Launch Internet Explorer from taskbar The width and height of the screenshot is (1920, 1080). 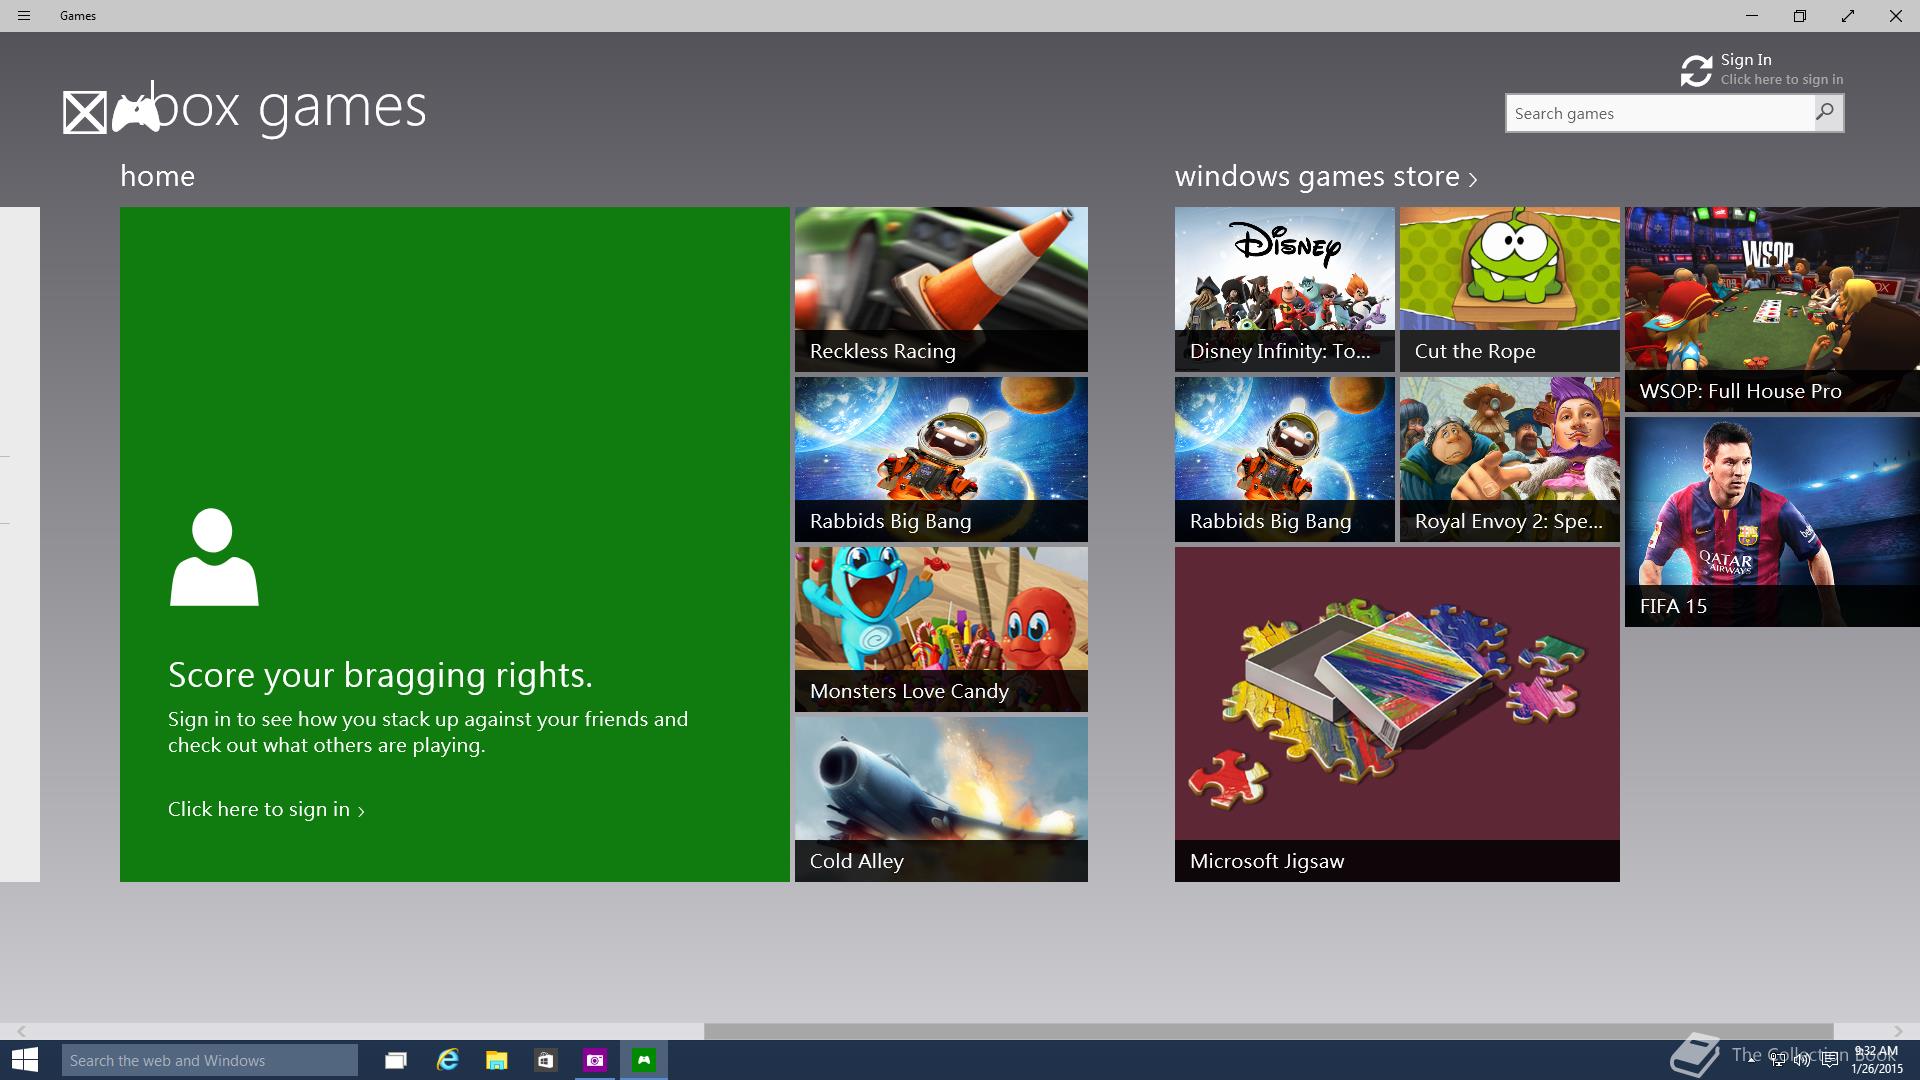(447, 1060)
